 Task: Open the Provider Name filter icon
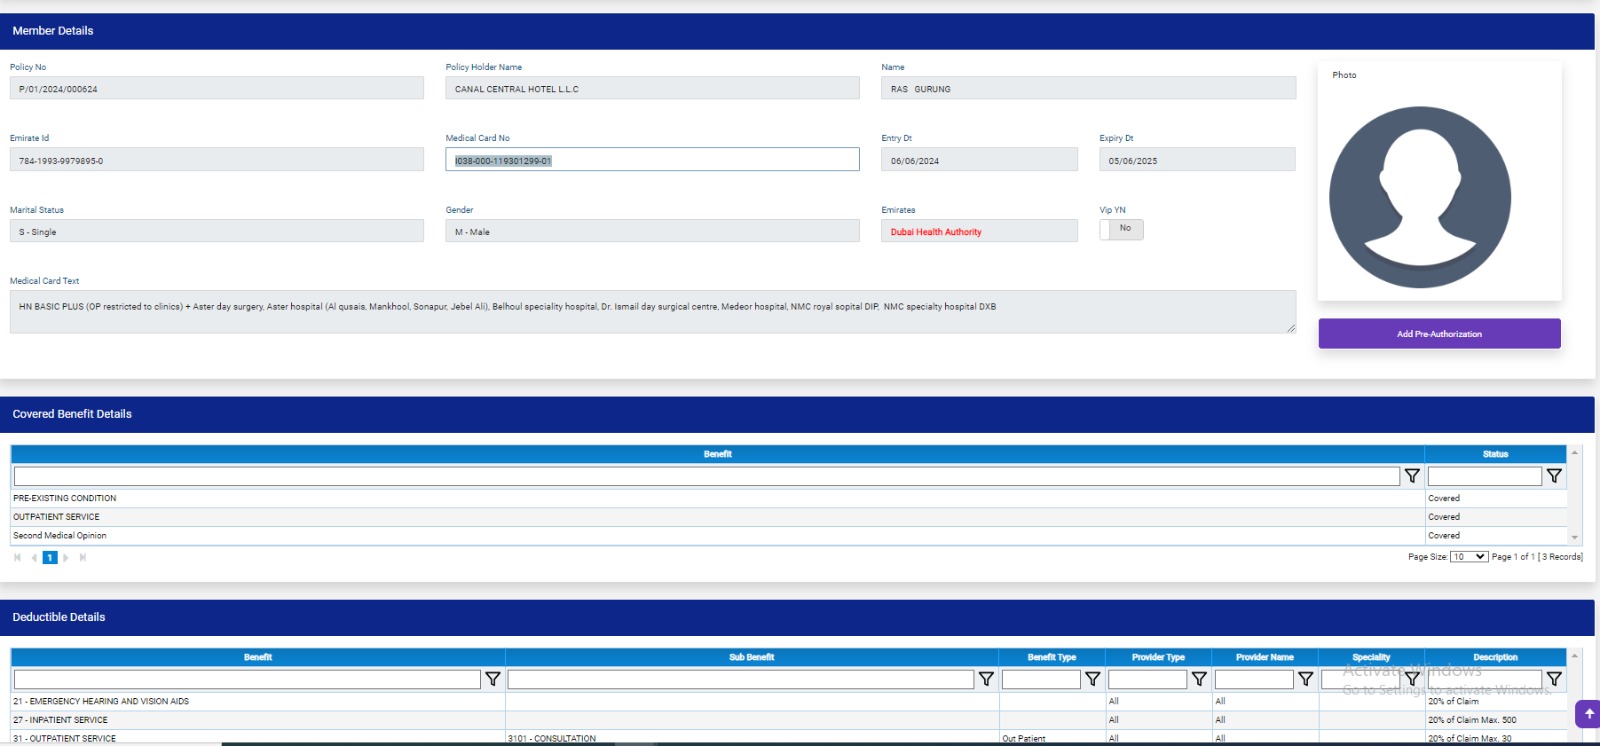coord(1306,679)
